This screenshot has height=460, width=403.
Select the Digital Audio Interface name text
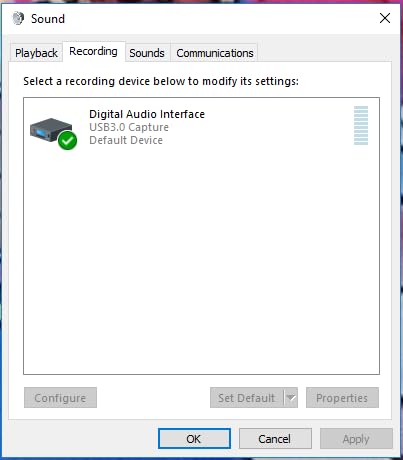pyautogui.click(x=147, y=114)
